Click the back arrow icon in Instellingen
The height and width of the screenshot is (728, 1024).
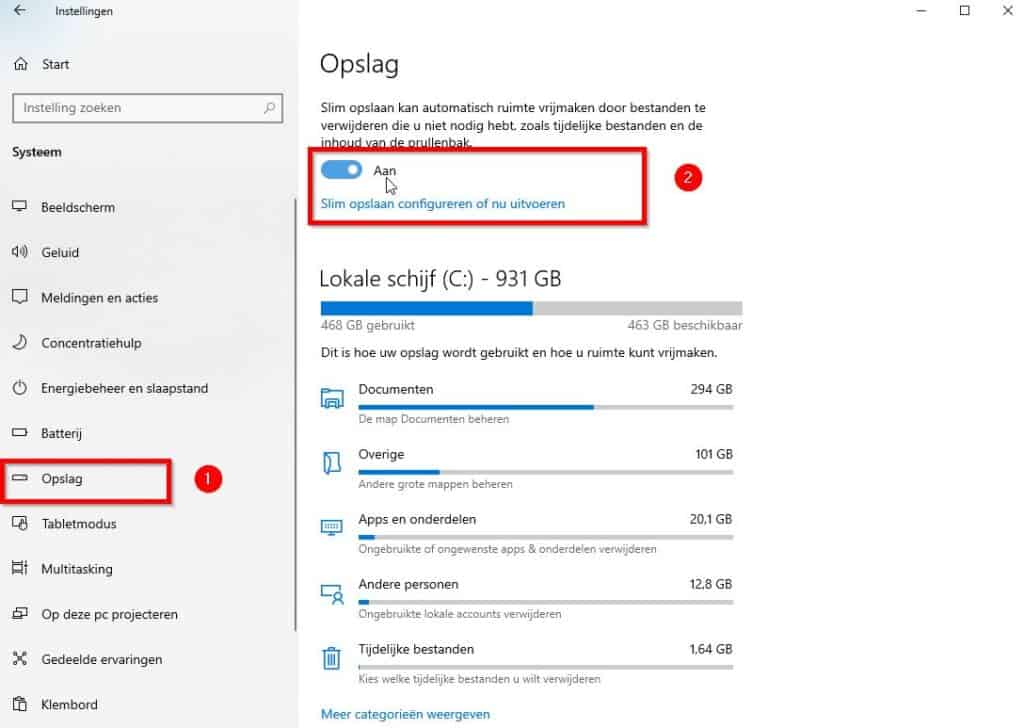coord(20,10)
